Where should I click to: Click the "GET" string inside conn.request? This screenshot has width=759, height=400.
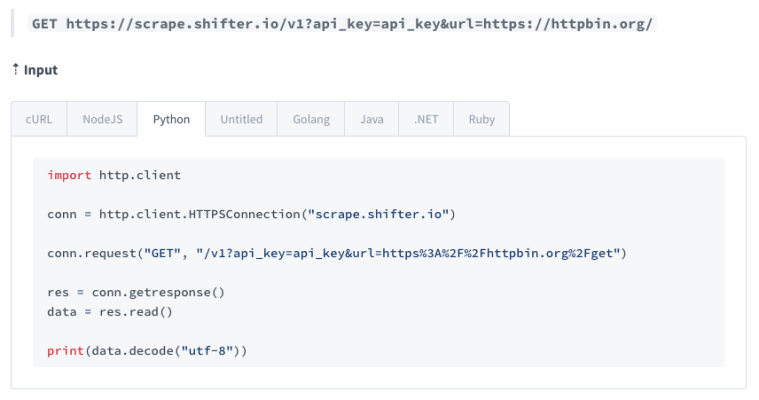click(163, 253)
